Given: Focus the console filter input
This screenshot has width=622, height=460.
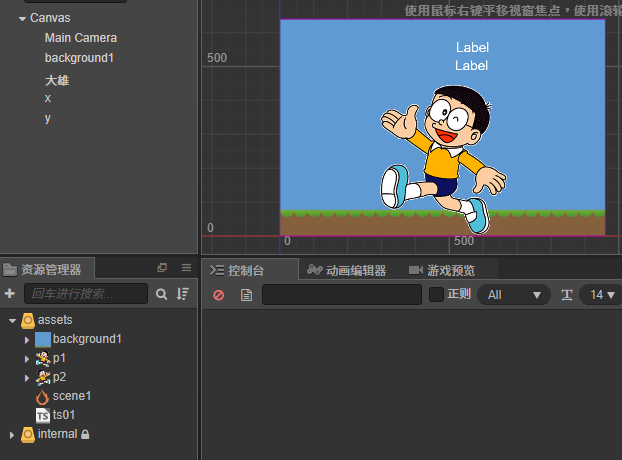Looking at the screenshot, I should (x=342, y=295).
